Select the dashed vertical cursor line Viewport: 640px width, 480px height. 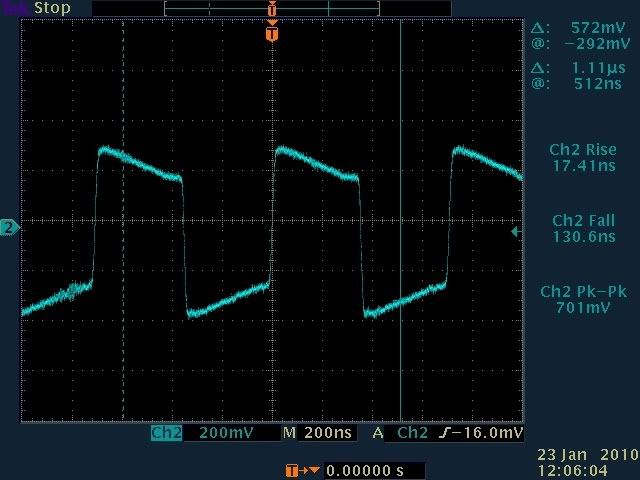pyautogui.click(x=122, y=220)
